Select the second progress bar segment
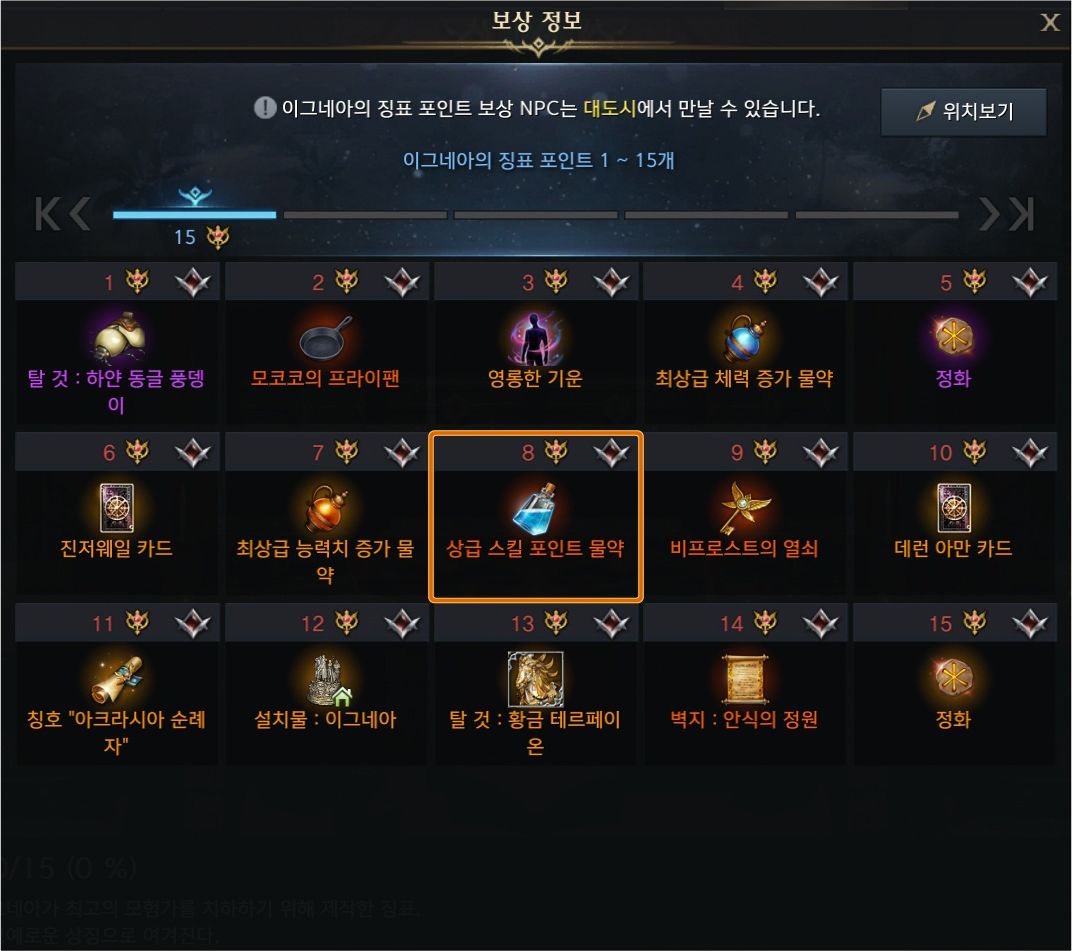The width and height of the screenshot is (1072, 951). tap(365, 215)
